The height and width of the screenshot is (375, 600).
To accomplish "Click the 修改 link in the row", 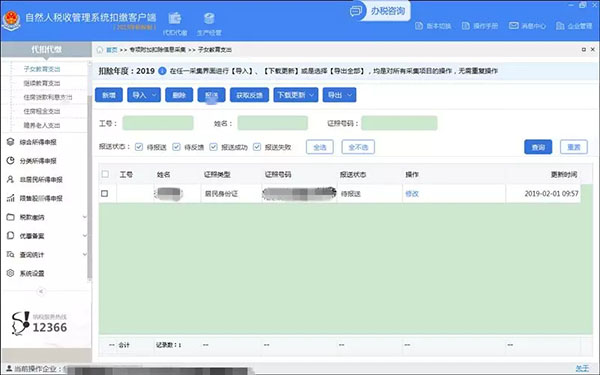I will pyautogui.click(x=412, y=194).
